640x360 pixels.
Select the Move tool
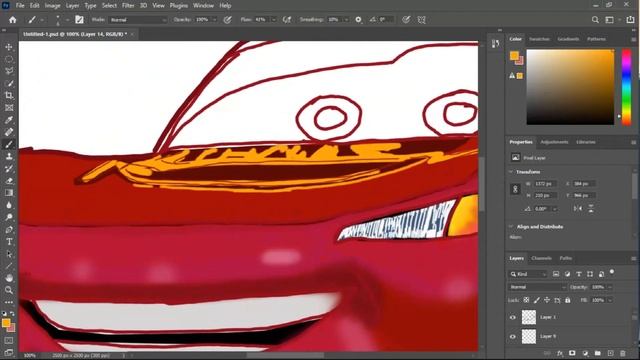tap(9, 47)
